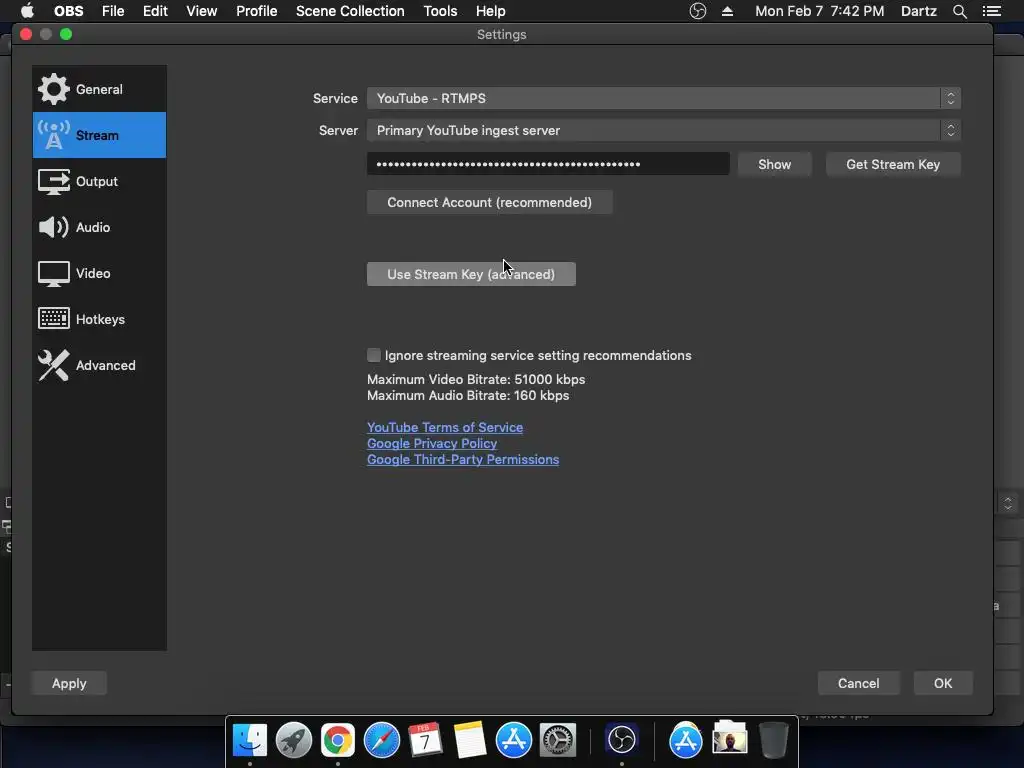Expand the Service dropdown YouTube - RTMPS
The width and height of the screenshot is (1024, 768).
tap(664, 98)
